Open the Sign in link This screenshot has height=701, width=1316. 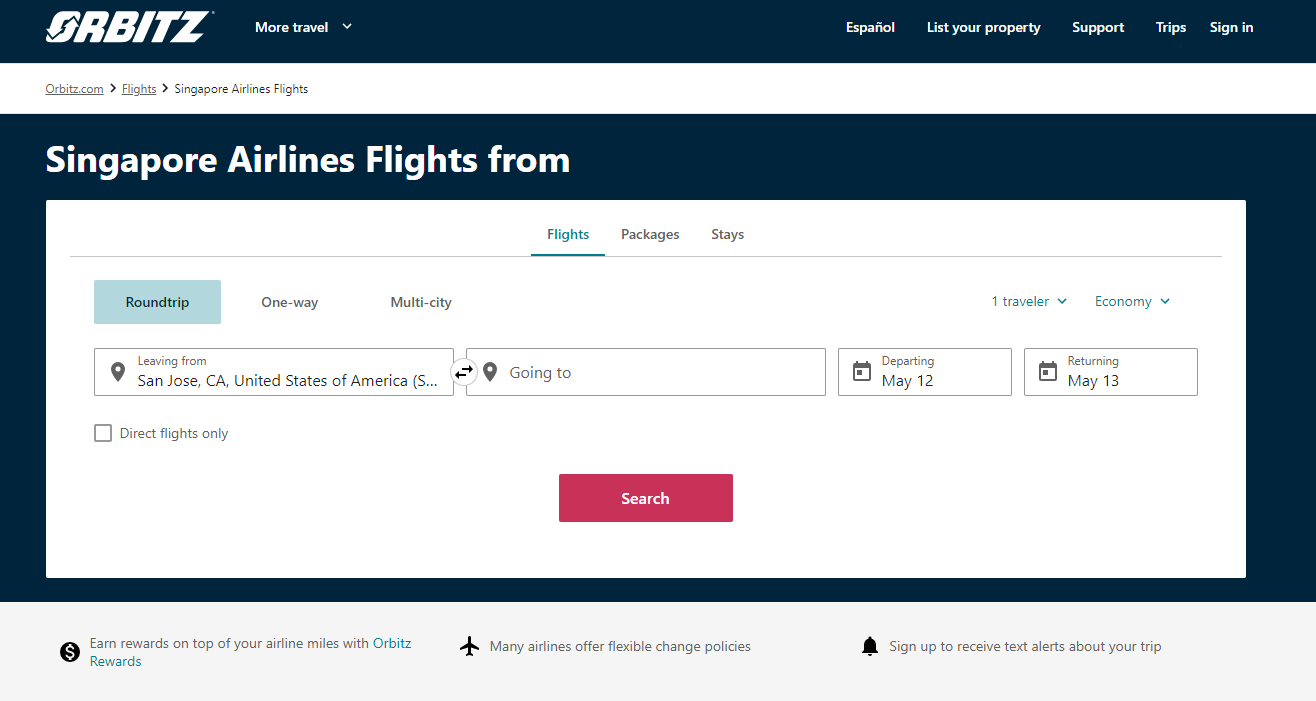coord(1231,27)
